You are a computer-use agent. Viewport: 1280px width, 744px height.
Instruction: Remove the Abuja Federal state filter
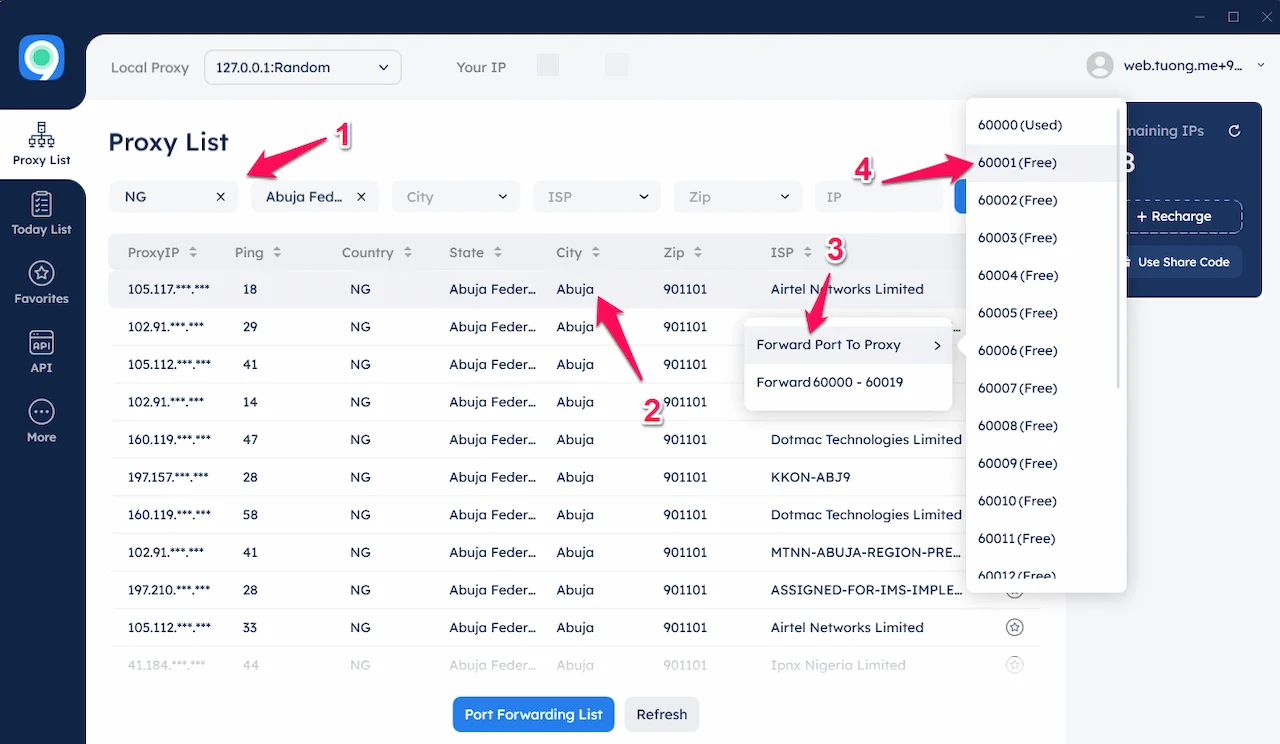coord(361,197)
